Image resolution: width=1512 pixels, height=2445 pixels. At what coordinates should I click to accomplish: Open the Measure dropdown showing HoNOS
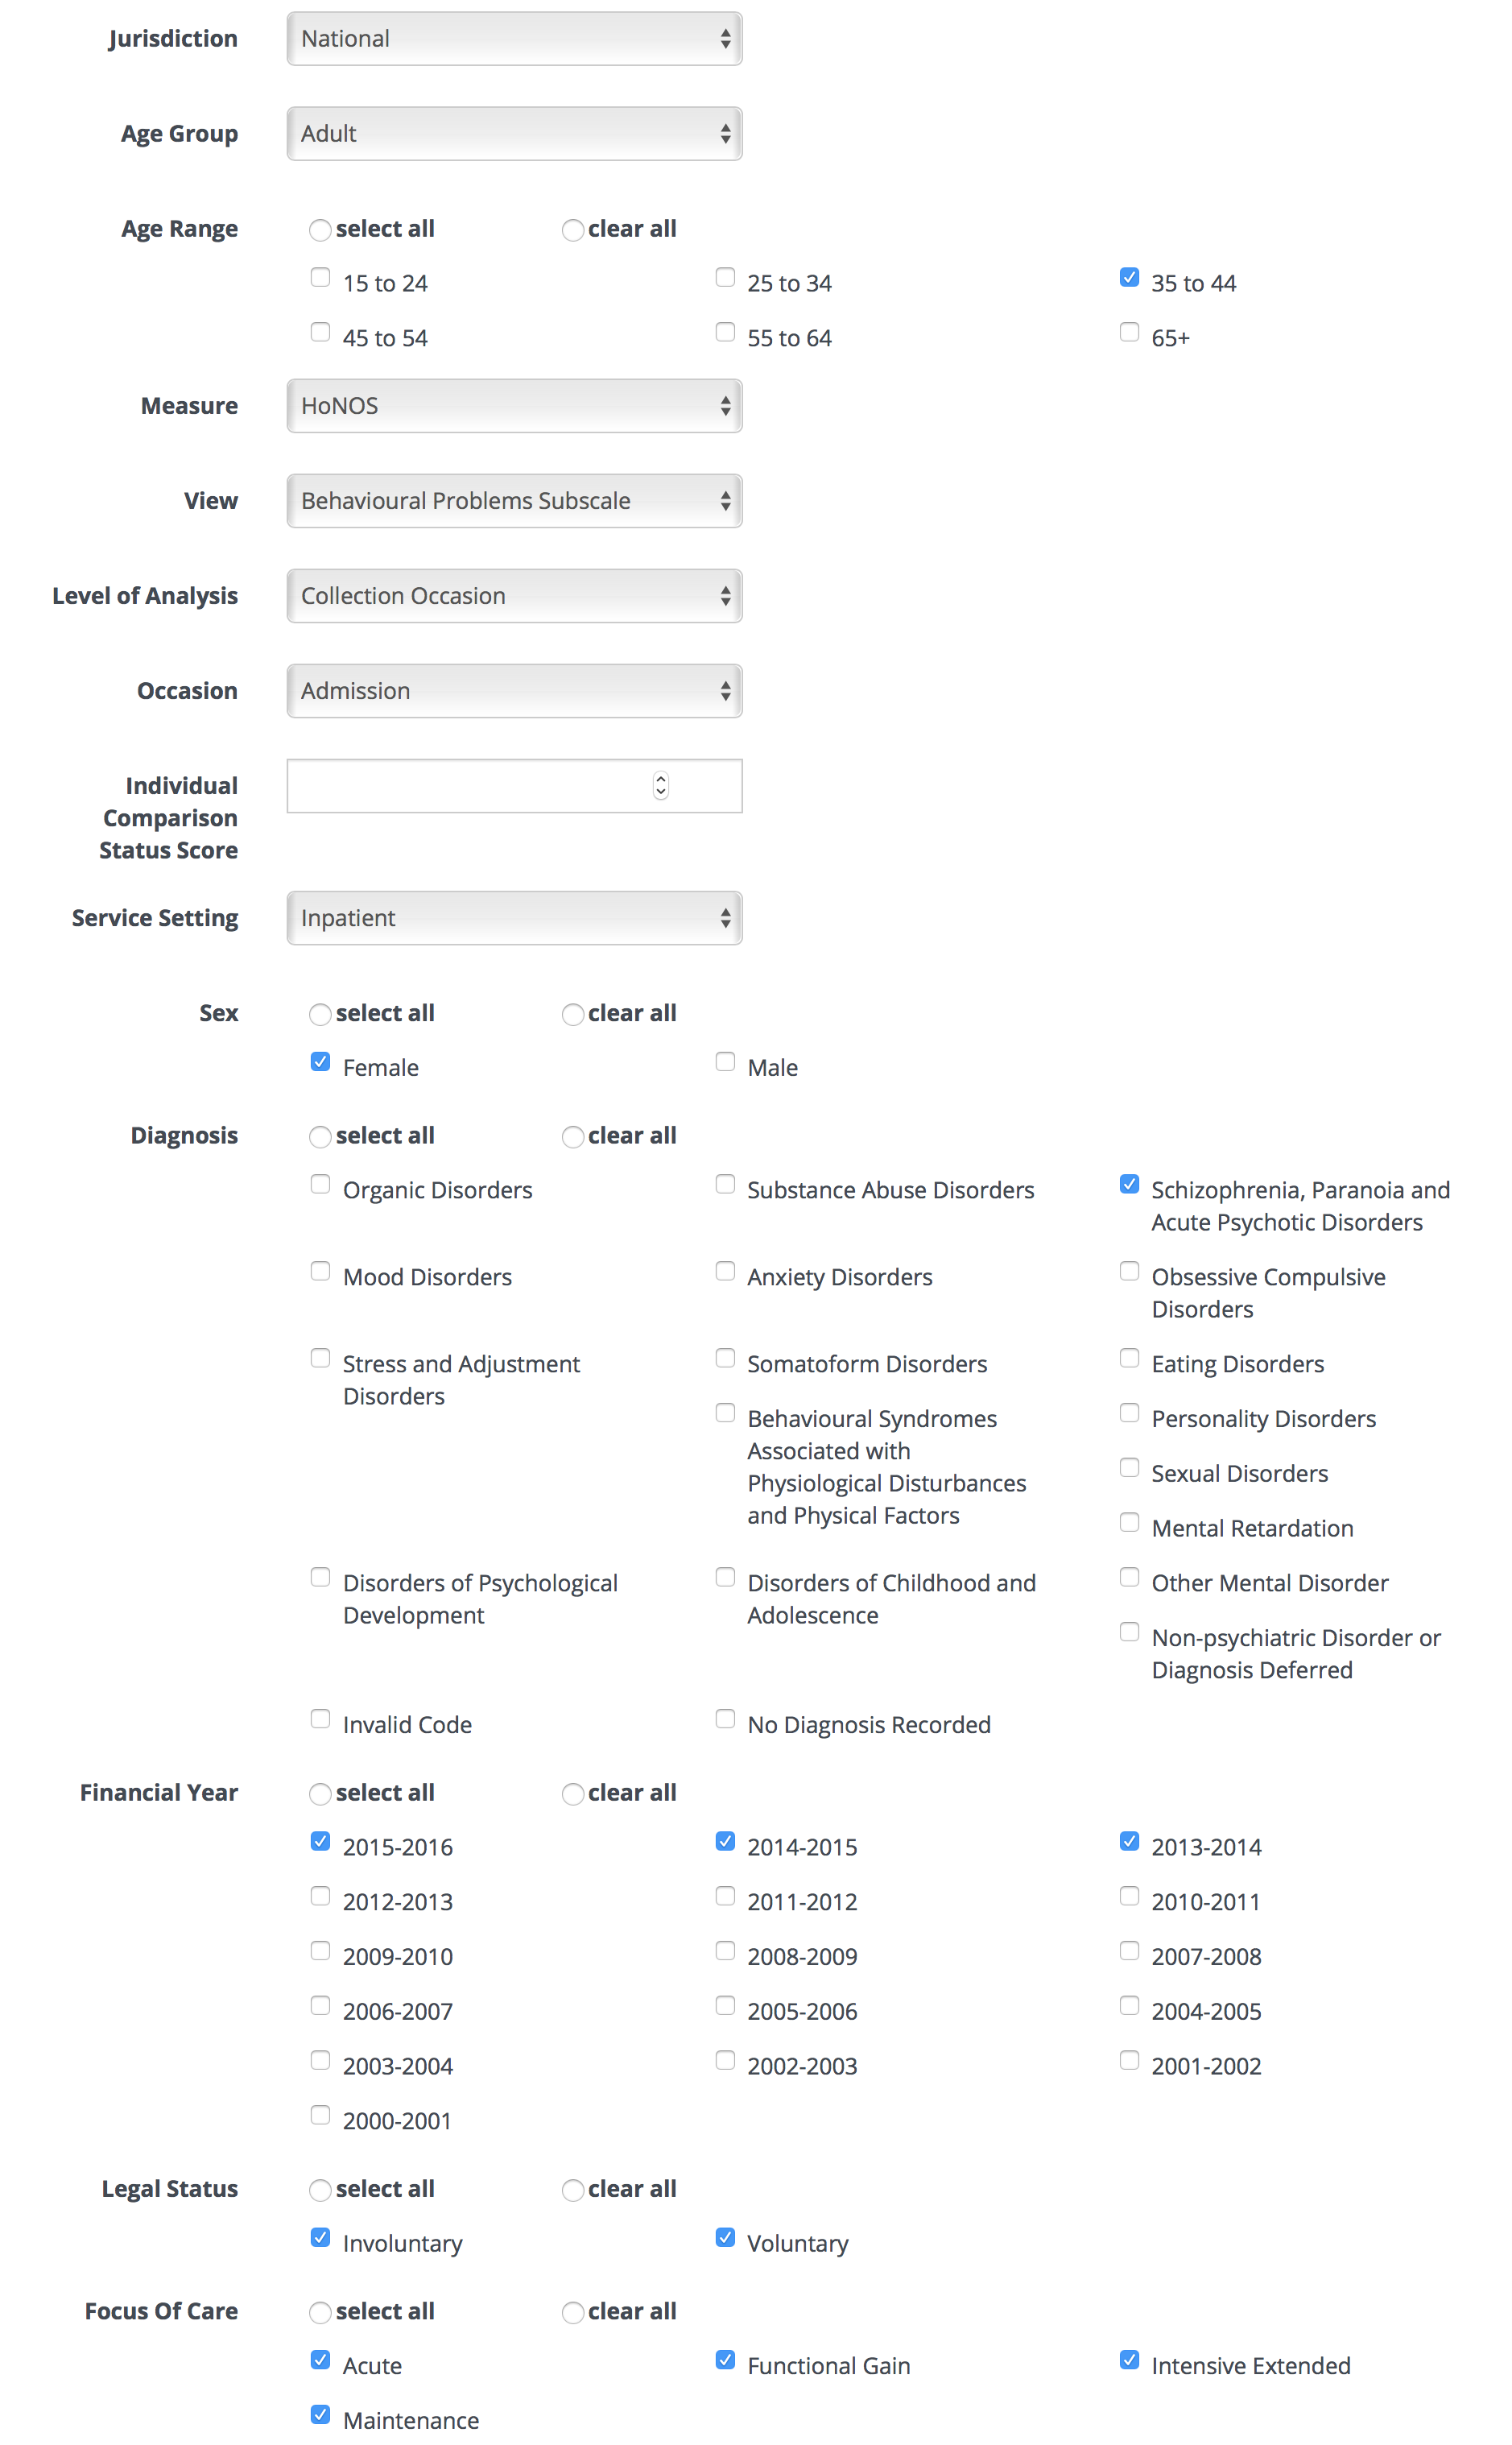coord(513,406)
